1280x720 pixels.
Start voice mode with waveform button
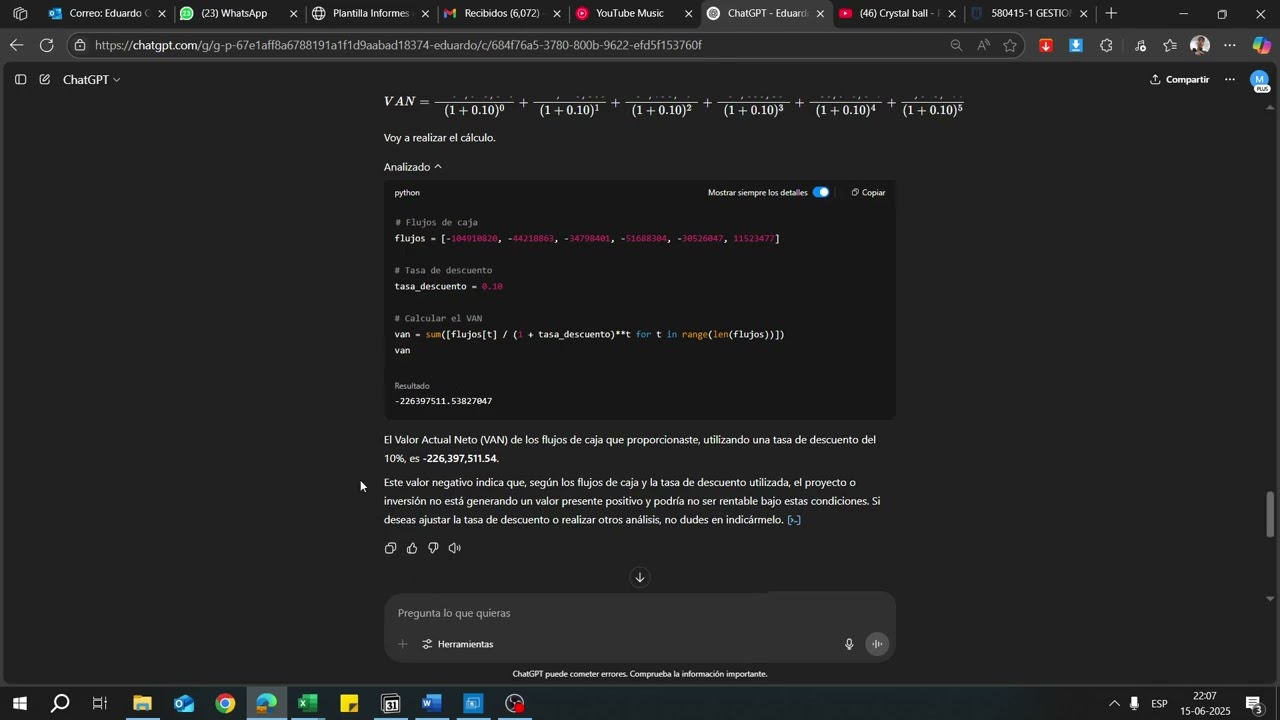coord(877,644)
